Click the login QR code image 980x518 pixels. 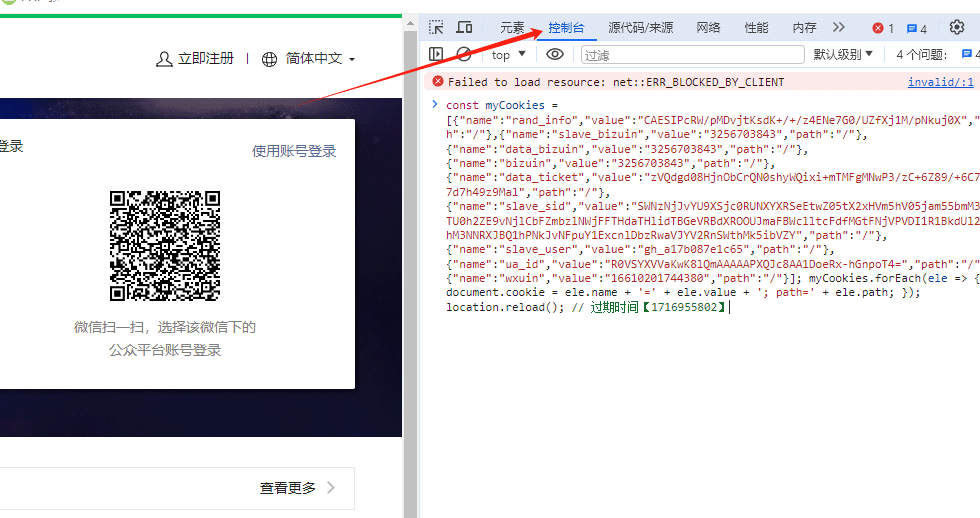coord(165,246)
